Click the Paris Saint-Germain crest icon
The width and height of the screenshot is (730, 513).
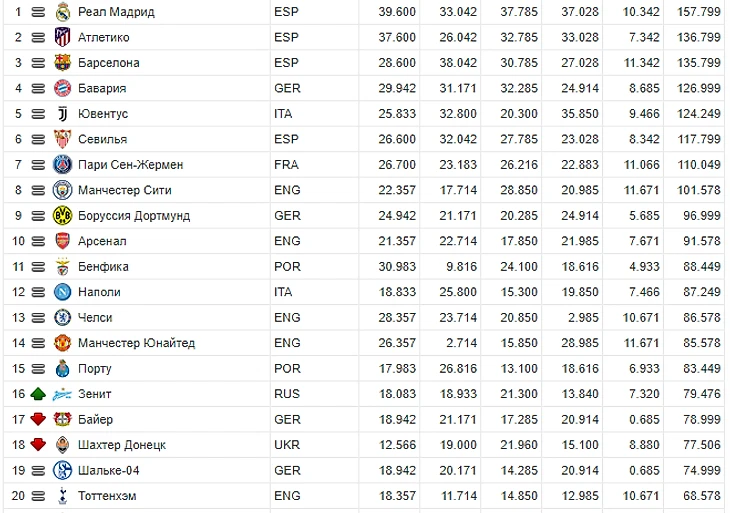[x=63, y=165]
